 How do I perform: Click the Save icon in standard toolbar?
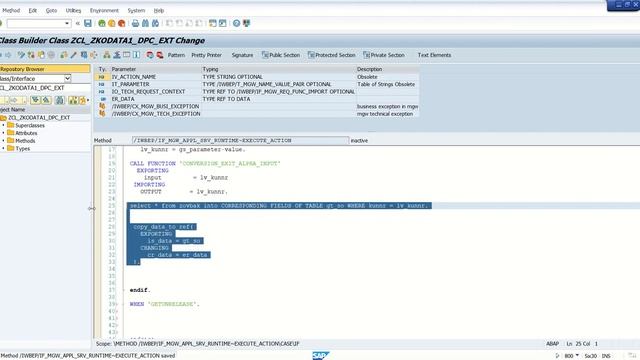click(x=88, y=23)
